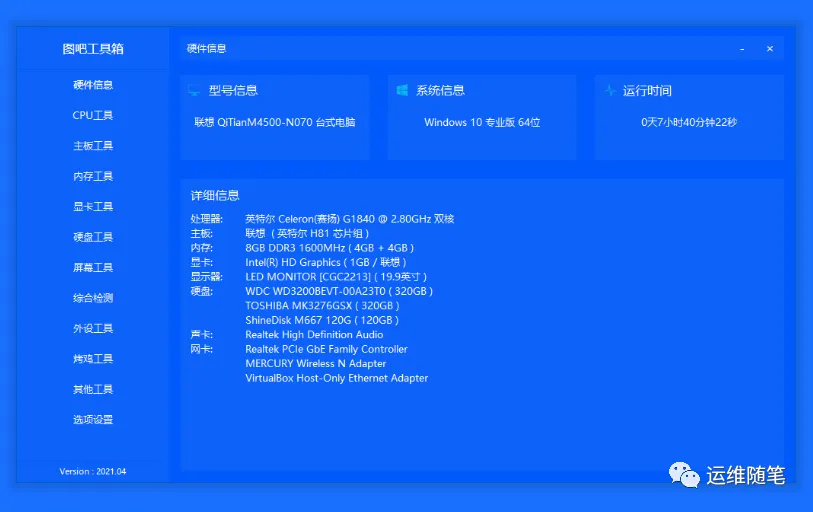Screen dimensions: 813x512
Task: Open CPU工具 in the sidebar
Action: click(x=93, y=115)
